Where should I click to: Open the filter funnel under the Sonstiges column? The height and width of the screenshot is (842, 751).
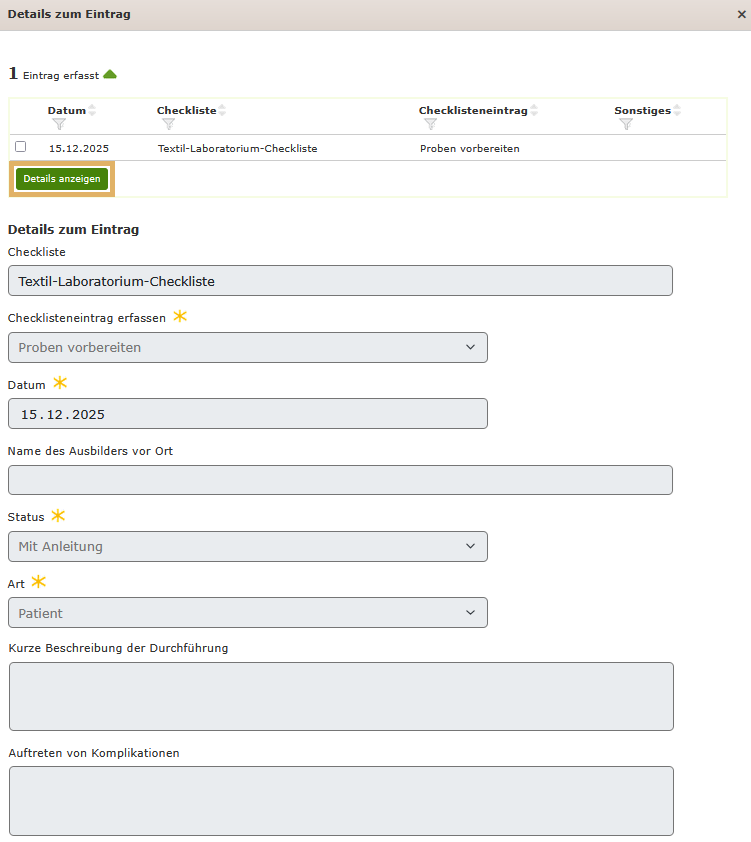[626, 124]
